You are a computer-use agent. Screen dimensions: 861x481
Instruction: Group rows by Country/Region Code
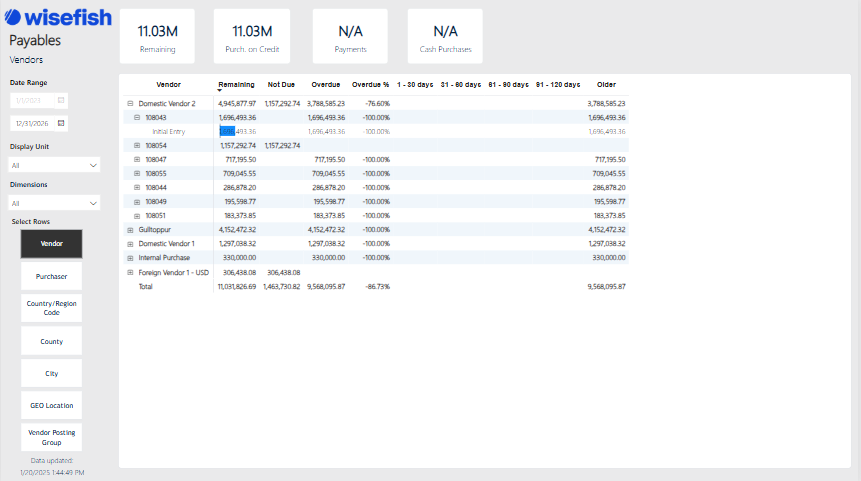pos(51,308)
